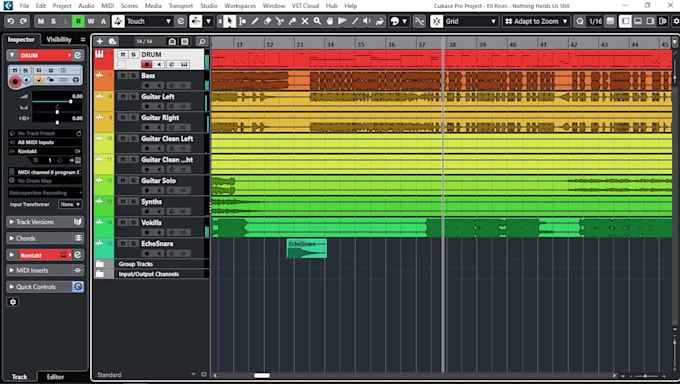680x384 pixels.
Task: Open Inspector settings gear at bottom
Action: (x=13, y=302)
